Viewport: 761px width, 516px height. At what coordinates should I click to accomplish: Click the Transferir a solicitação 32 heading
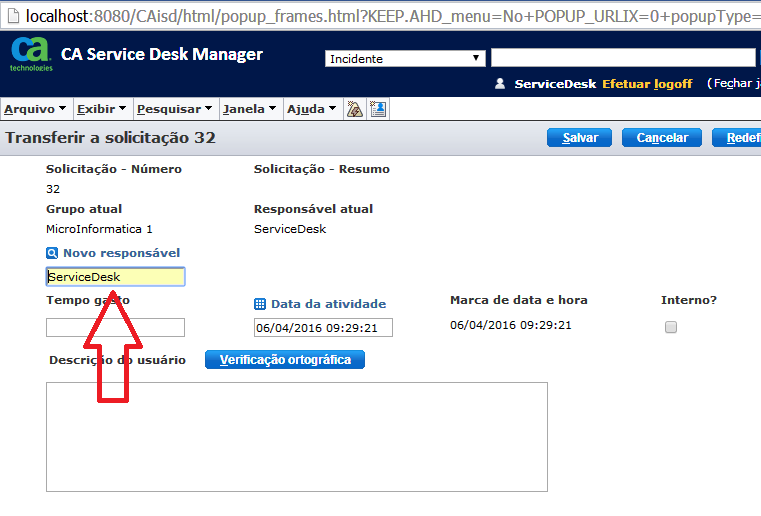(x=110, y=138)
